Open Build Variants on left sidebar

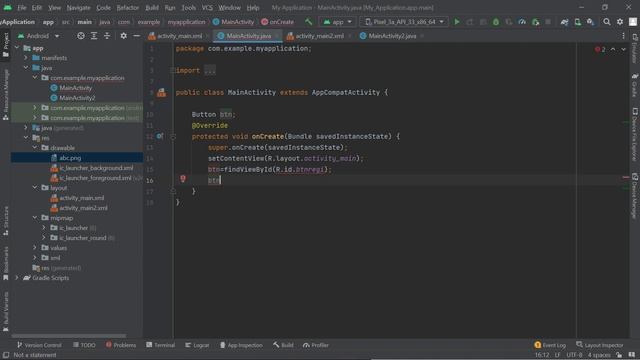point(6,311)
